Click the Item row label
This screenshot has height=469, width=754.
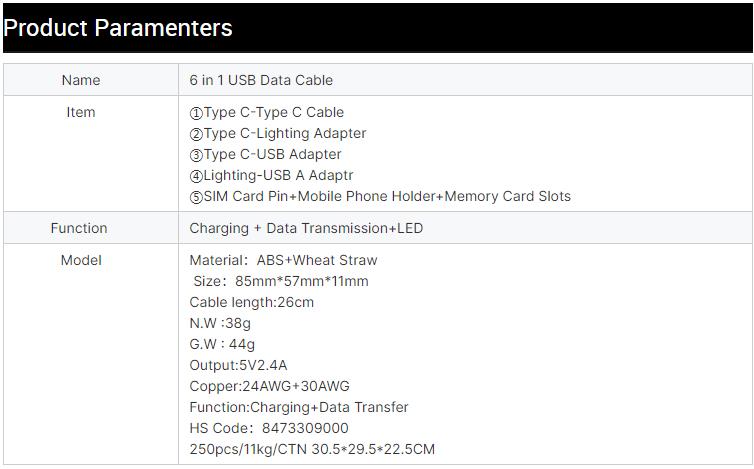(81, 112)
